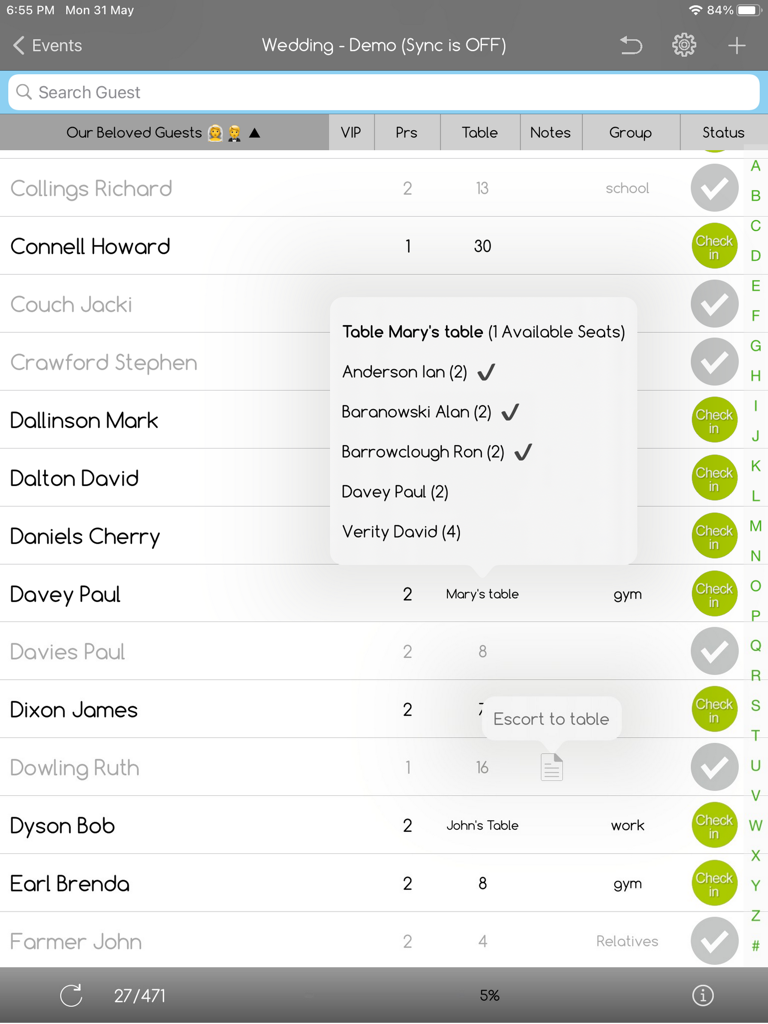Tap the 5% progress indicator at bottom

pos(489,995)
